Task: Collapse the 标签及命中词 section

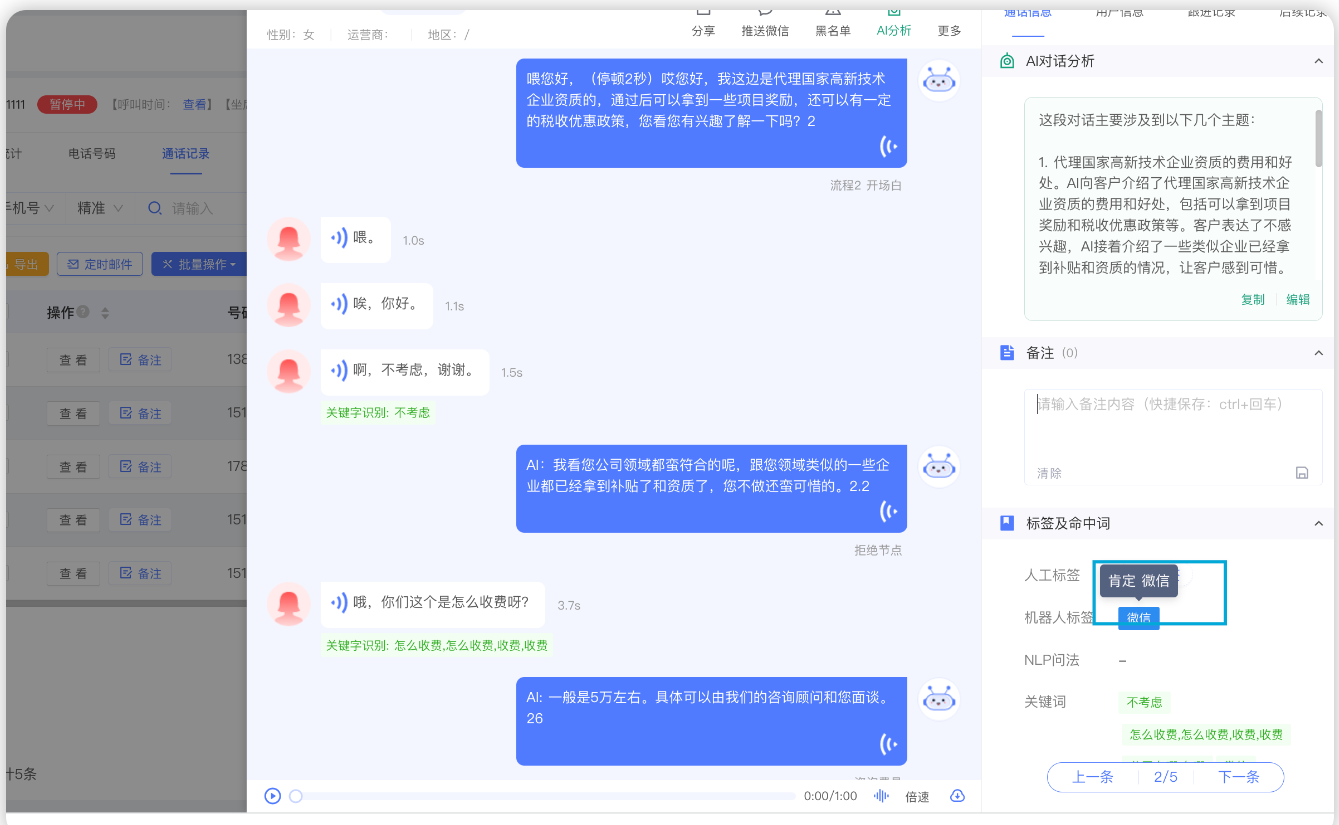Action: (1318, 523)
